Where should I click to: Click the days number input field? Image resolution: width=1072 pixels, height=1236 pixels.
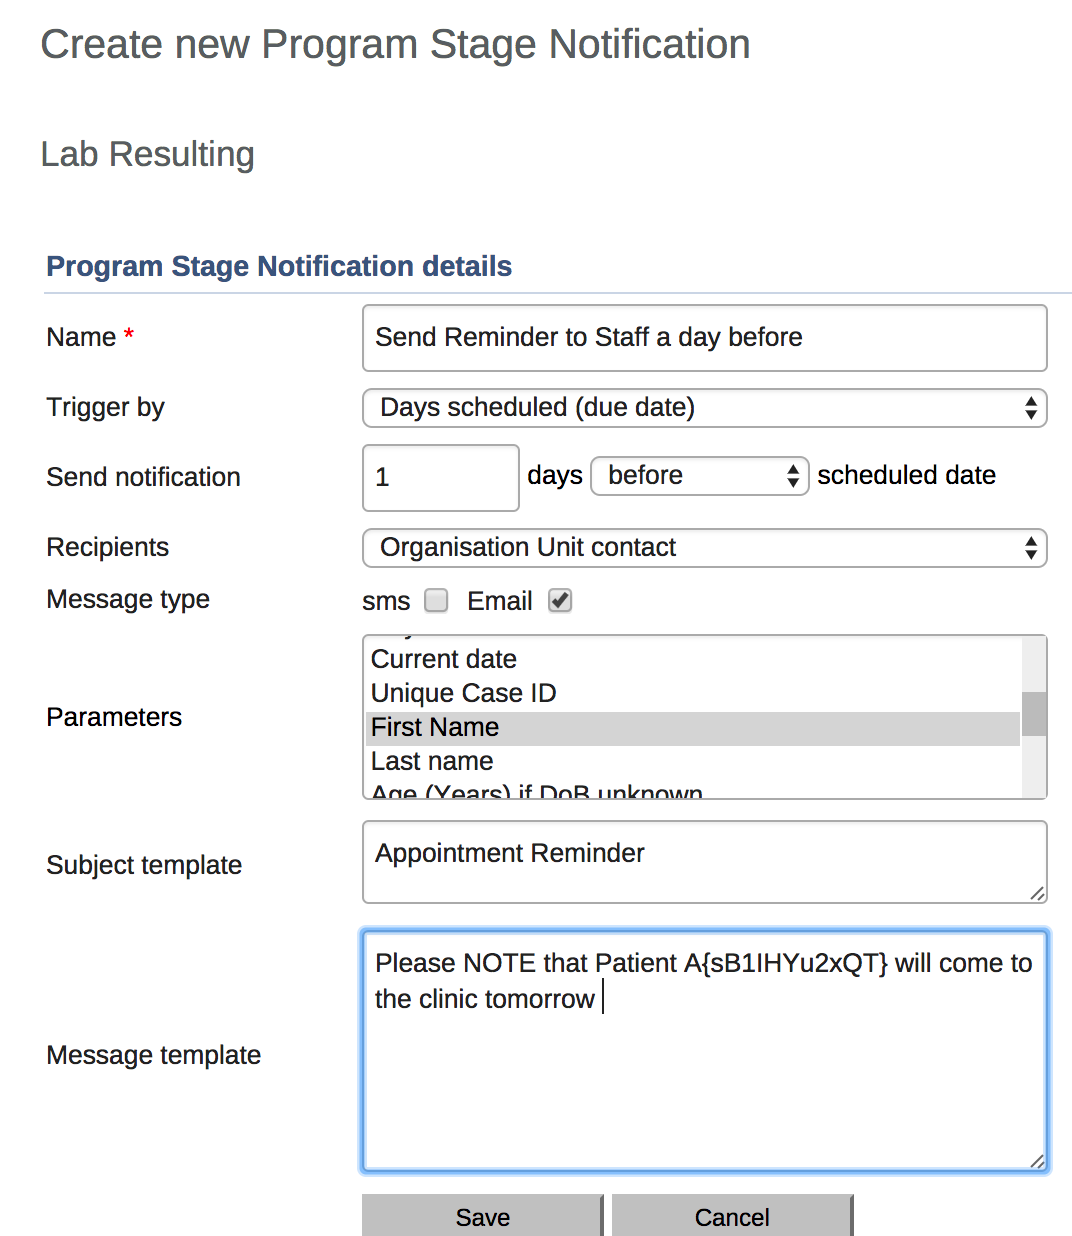point(440,477)
